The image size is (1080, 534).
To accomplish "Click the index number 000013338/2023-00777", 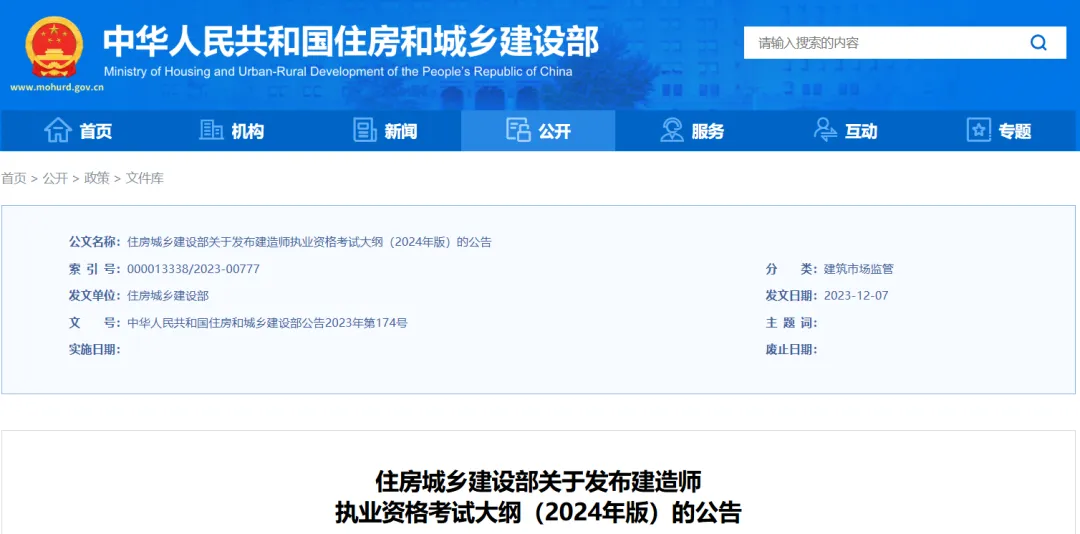I will 194,269.
